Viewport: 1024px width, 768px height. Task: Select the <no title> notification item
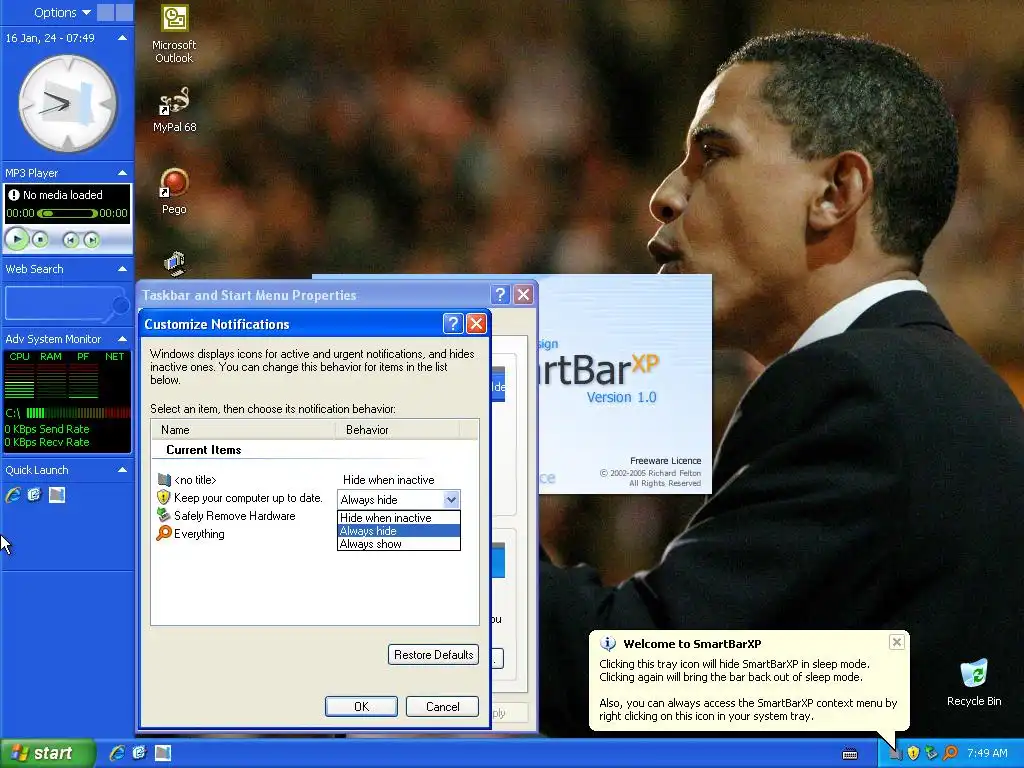(x=195, y=480)
